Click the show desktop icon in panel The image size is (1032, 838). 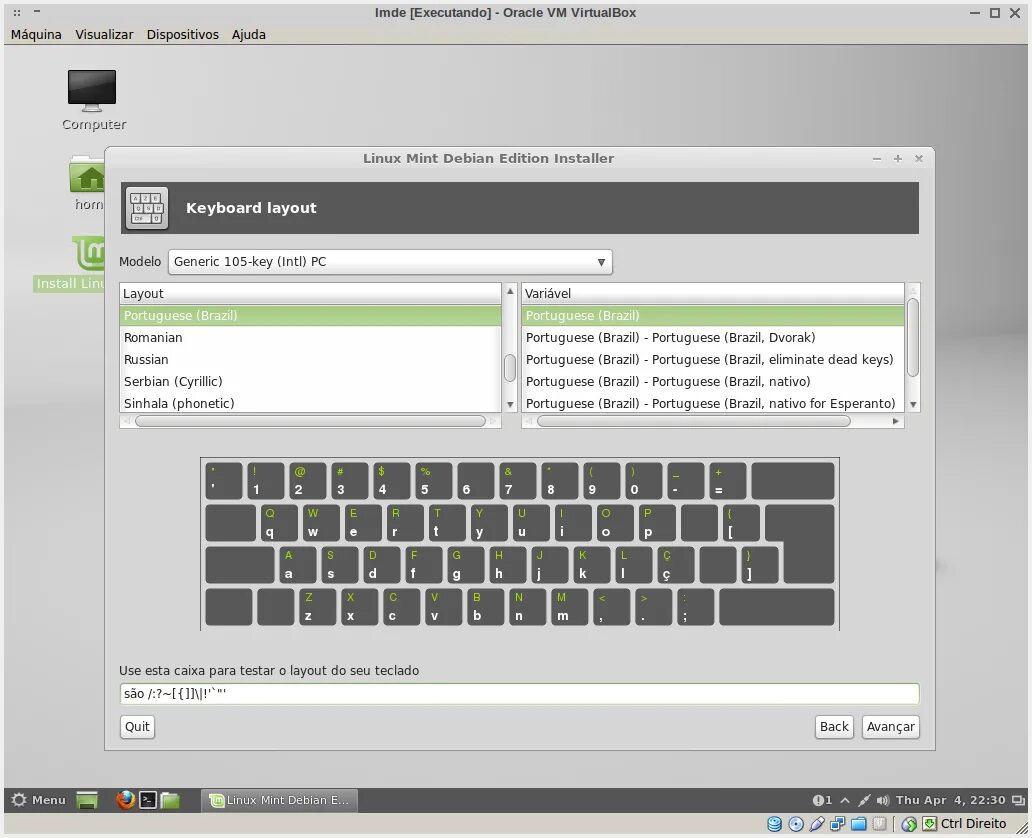coord(87,800)
